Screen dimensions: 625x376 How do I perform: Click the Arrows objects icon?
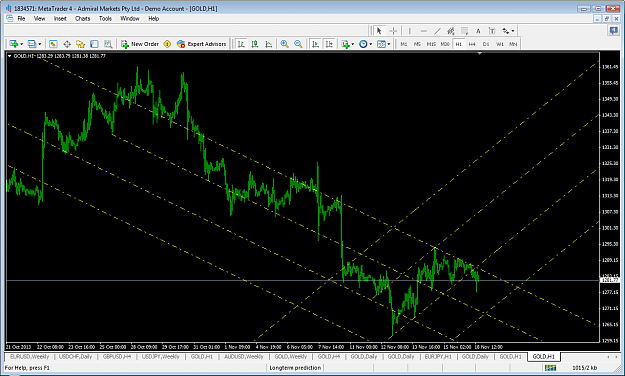(x=505, y=31)
